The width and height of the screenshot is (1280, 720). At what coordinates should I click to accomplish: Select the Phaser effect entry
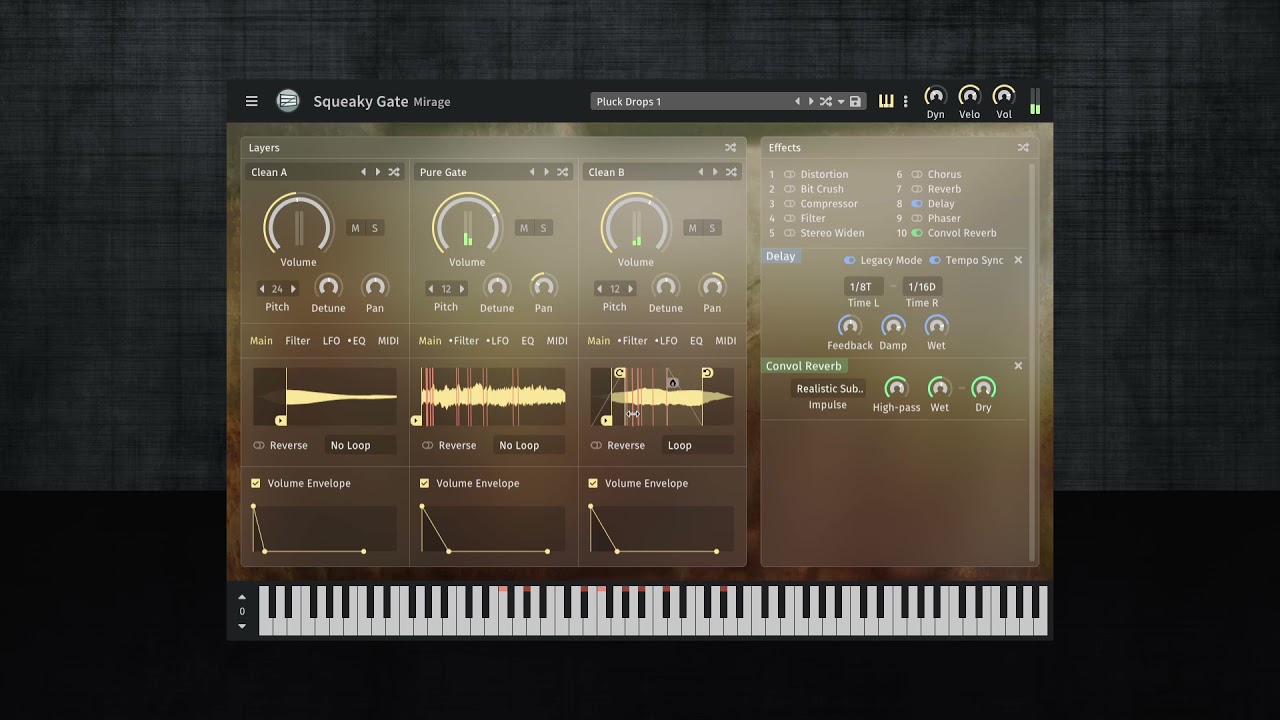944,218
